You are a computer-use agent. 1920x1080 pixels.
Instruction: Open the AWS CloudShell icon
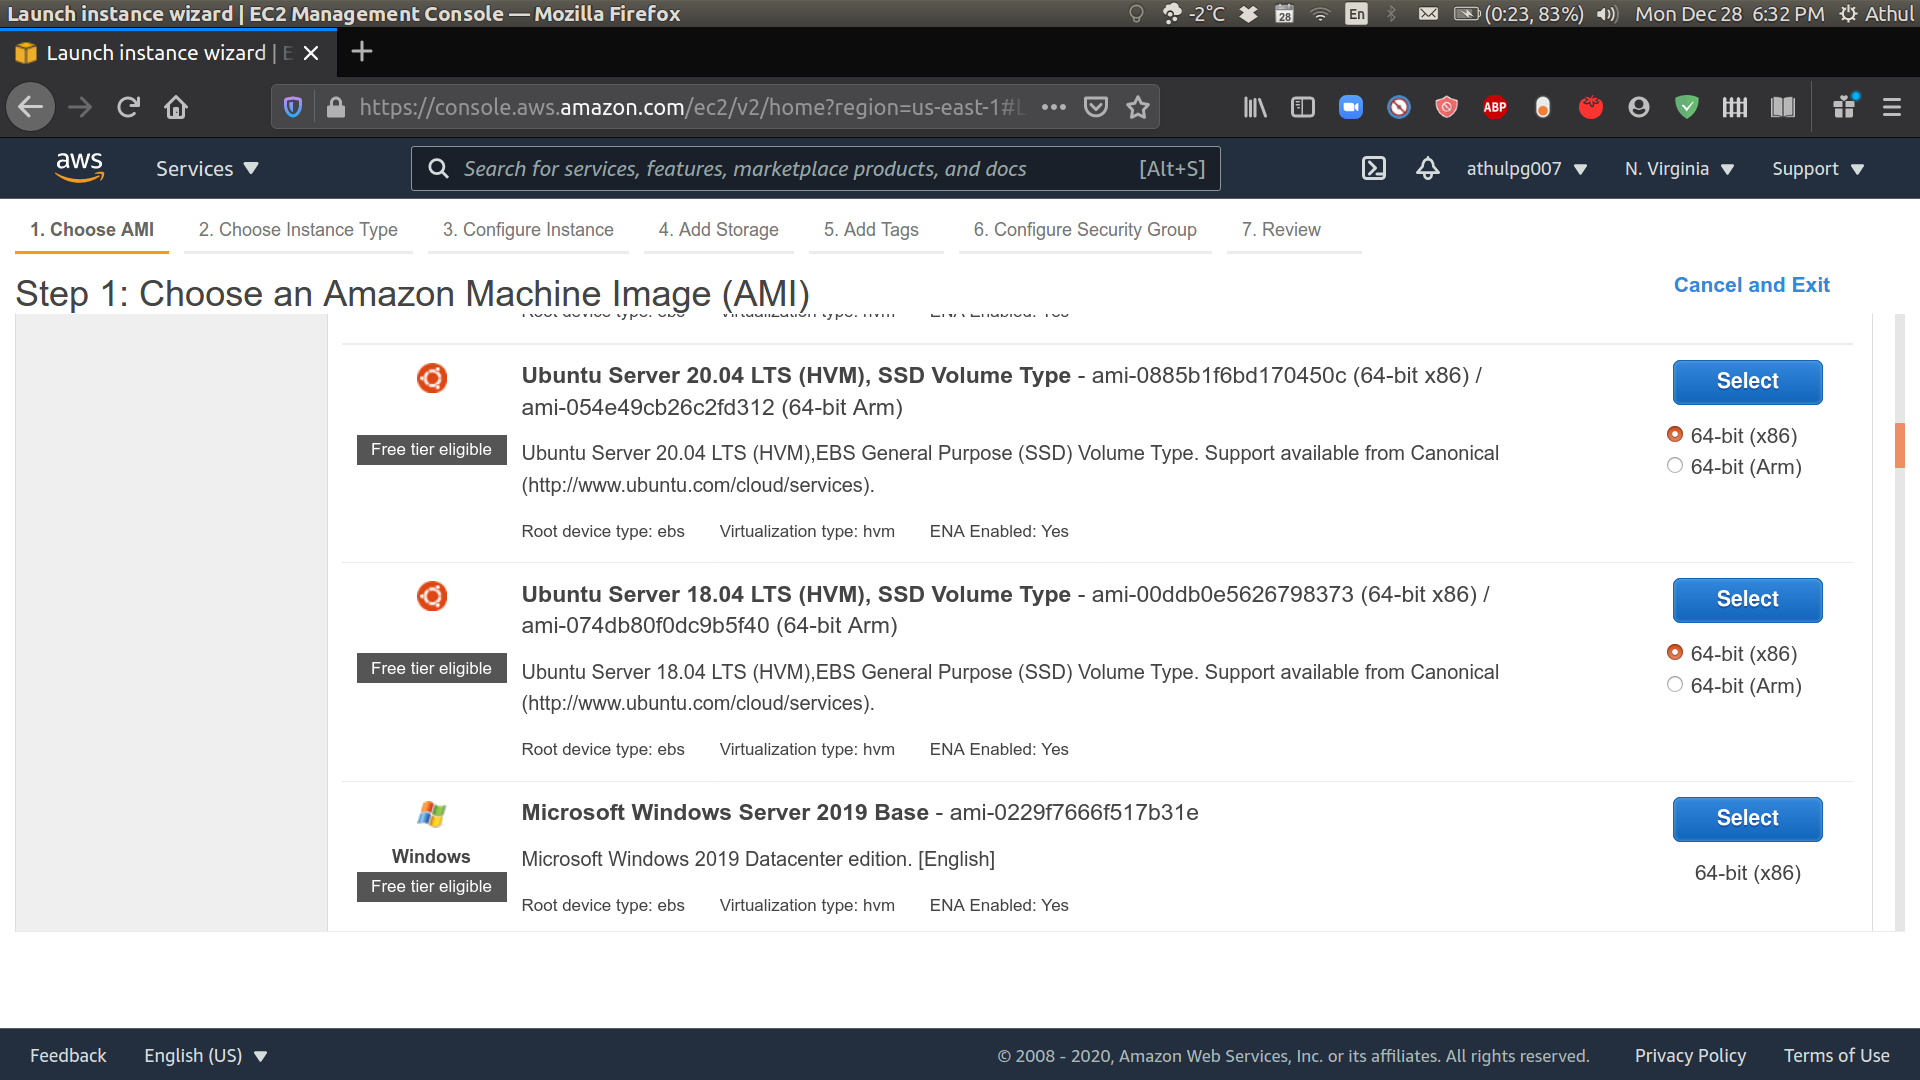pyautogui.click(x=1374, y=168)
